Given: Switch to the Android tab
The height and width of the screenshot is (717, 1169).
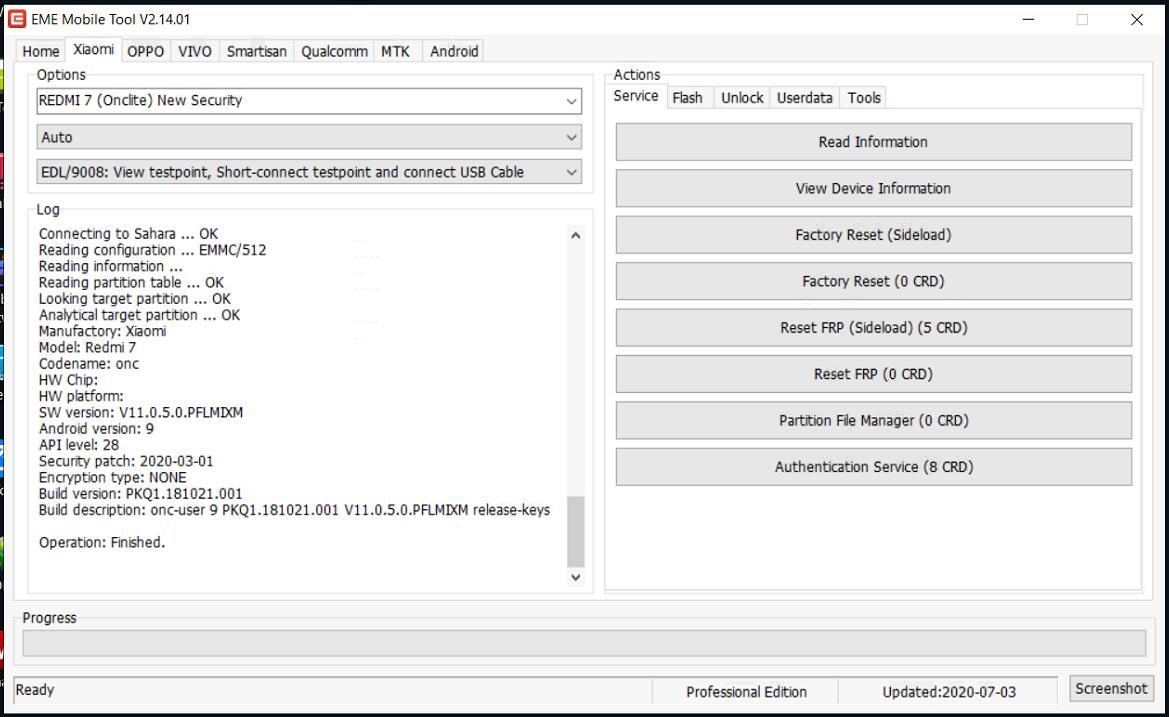Looking at the screenshot, I should (454, 51).
